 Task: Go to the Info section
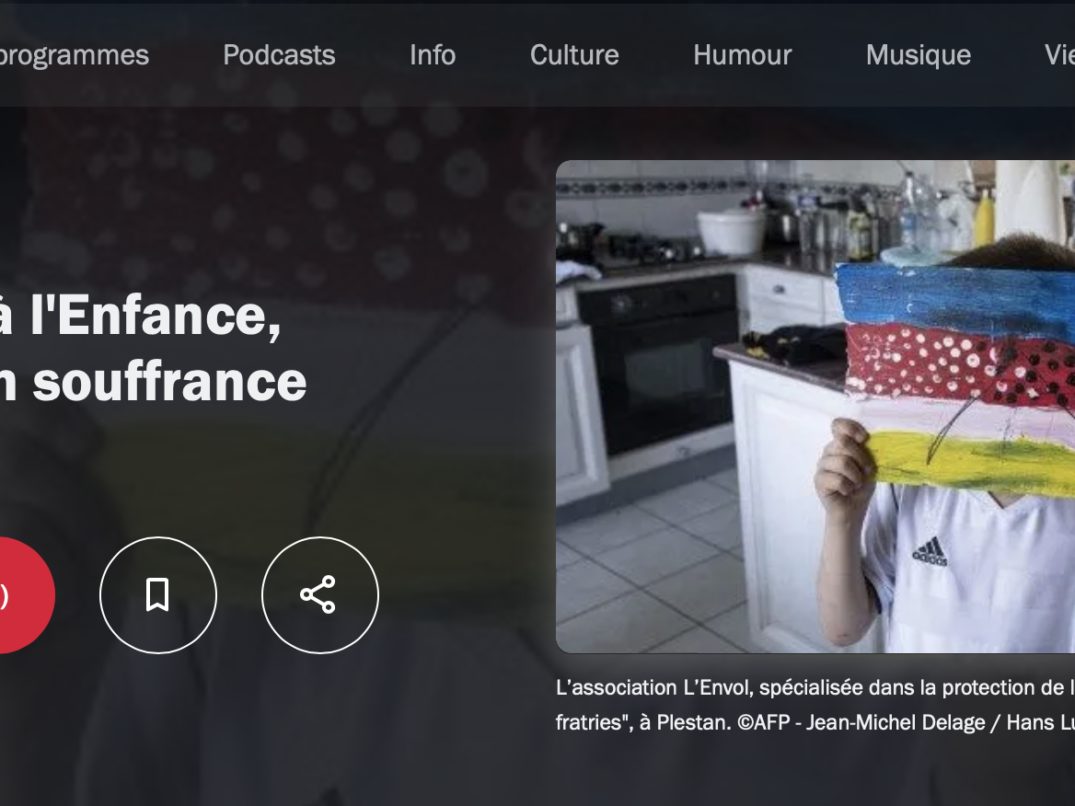433,55
